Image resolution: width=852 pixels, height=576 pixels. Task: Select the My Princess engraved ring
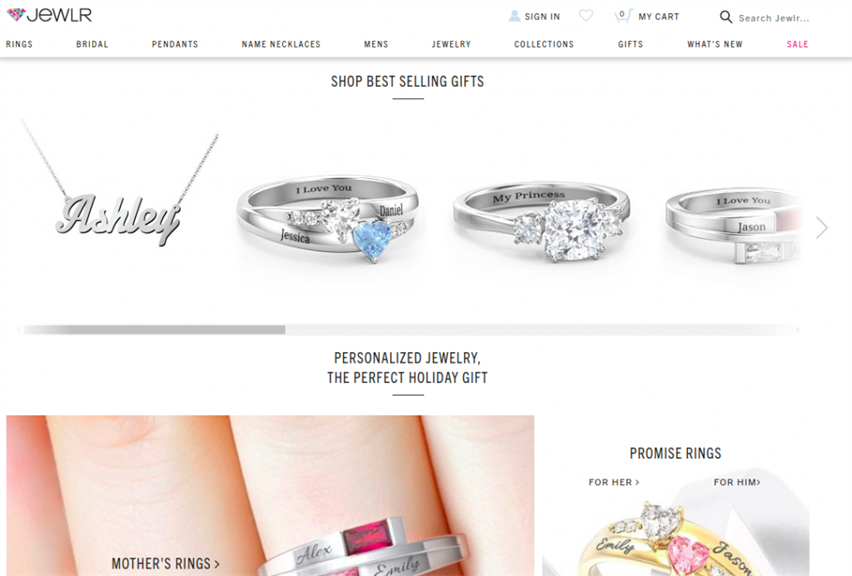coord(542,222)
